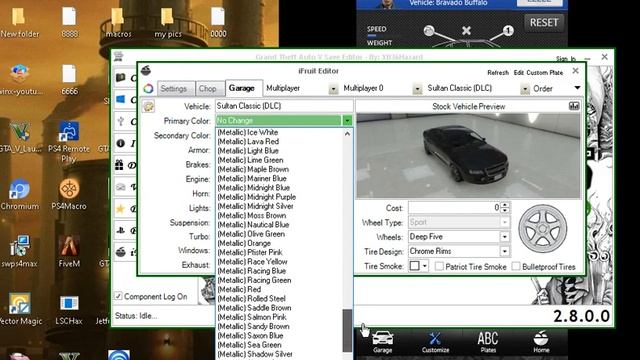Enable Patriot Tire Smoke checkbox
This screenshot has height=360, width=640.
439,266
